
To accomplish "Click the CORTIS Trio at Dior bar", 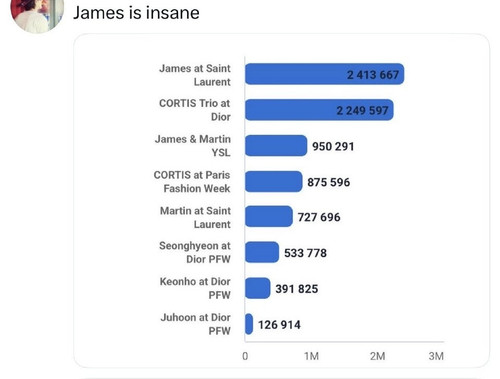I will tap(319, 110).
